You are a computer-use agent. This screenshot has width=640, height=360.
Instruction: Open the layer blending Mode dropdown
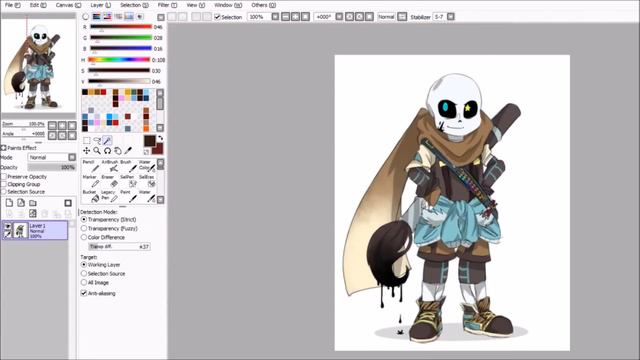coord(52,157)
